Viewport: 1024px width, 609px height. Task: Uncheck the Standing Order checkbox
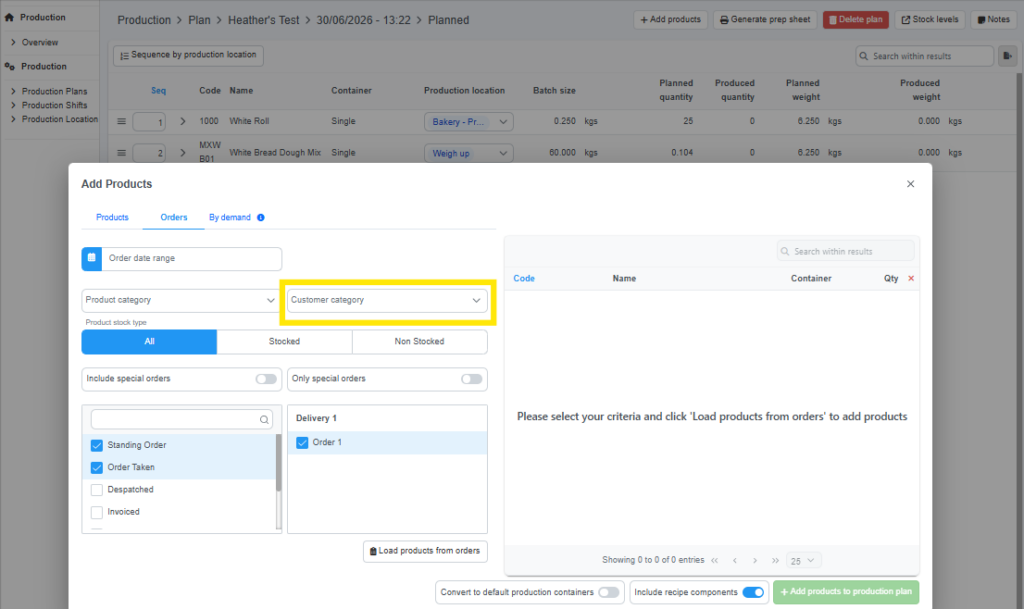pyautogui.click(x=97, y=446)
